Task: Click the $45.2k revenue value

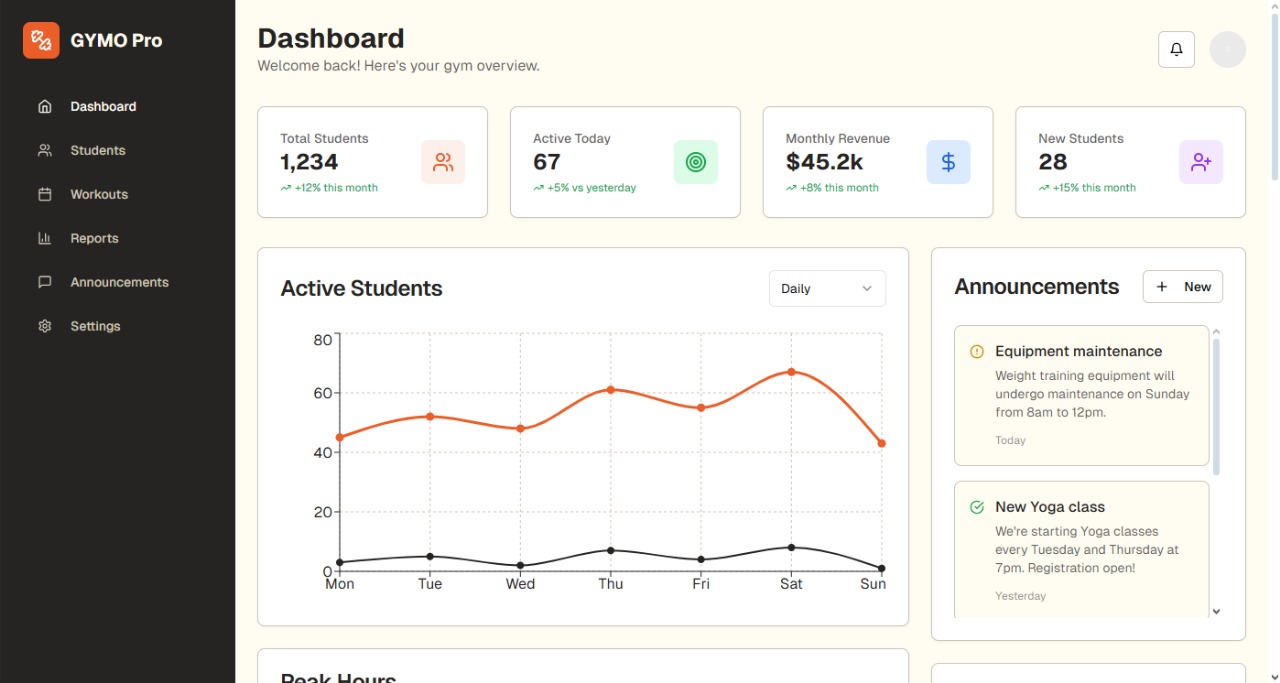Action: [x=824, y=162]
